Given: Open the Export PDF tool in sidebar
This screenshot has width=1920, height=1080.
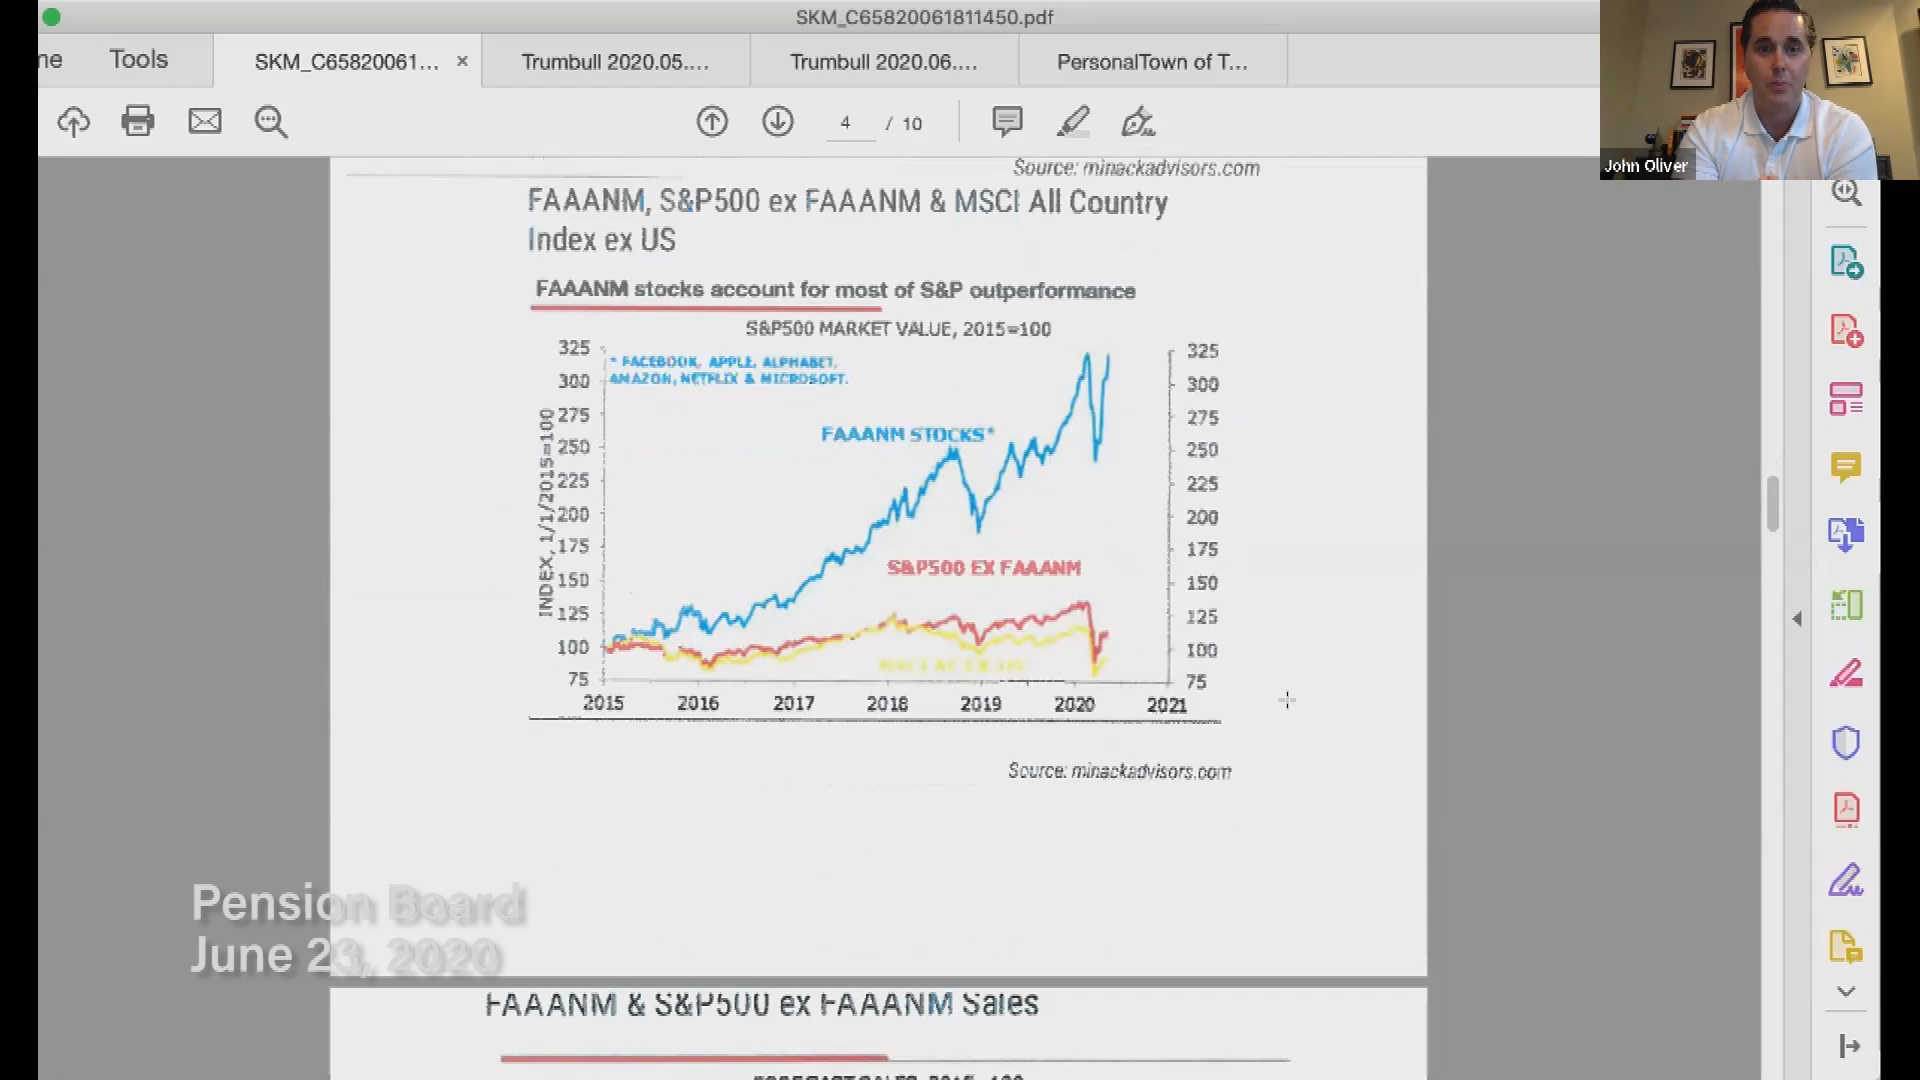Looking at the screenshot, I should coord(1846,262).
